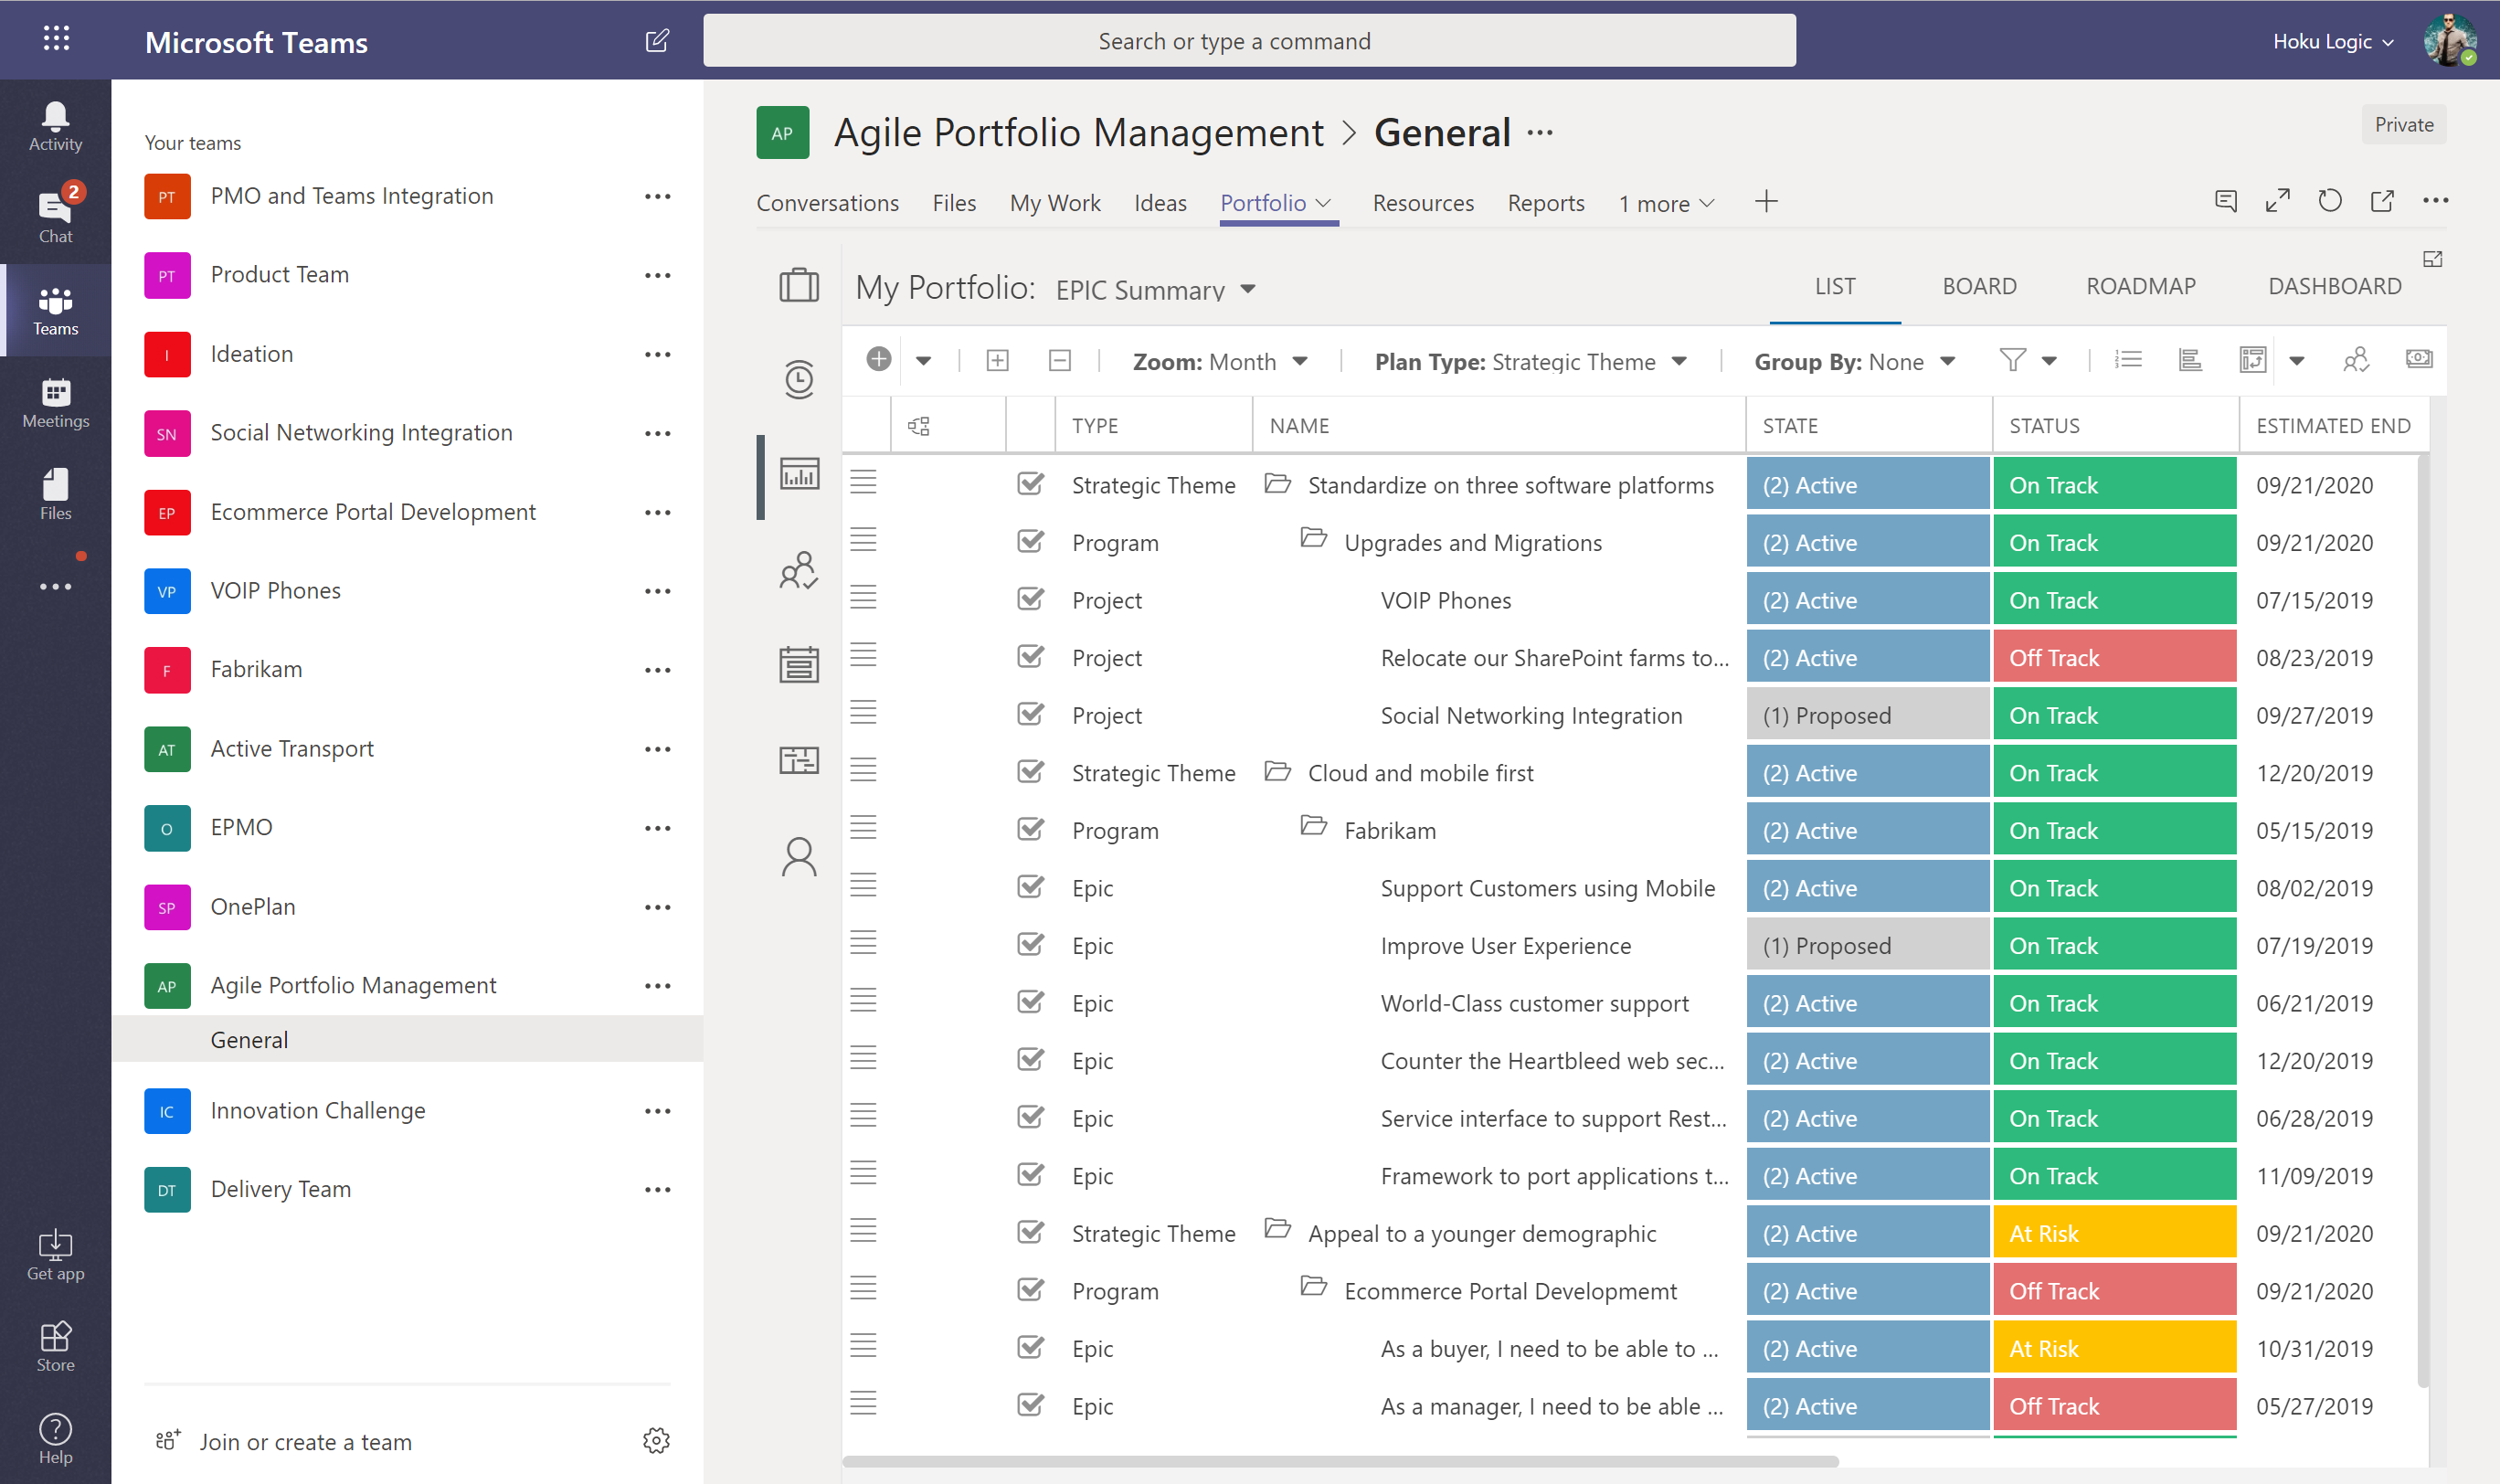
Task: Toggle checkbox for Appeal to a younger demographic
Action: [x=1030, y=1232]
